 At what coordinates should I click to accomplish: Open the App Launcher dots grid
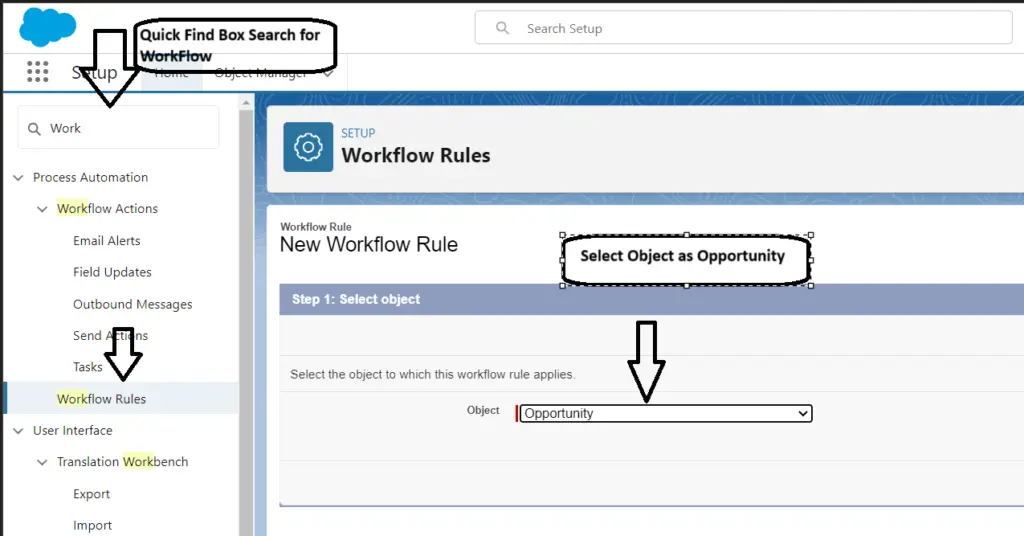point(38,72)
